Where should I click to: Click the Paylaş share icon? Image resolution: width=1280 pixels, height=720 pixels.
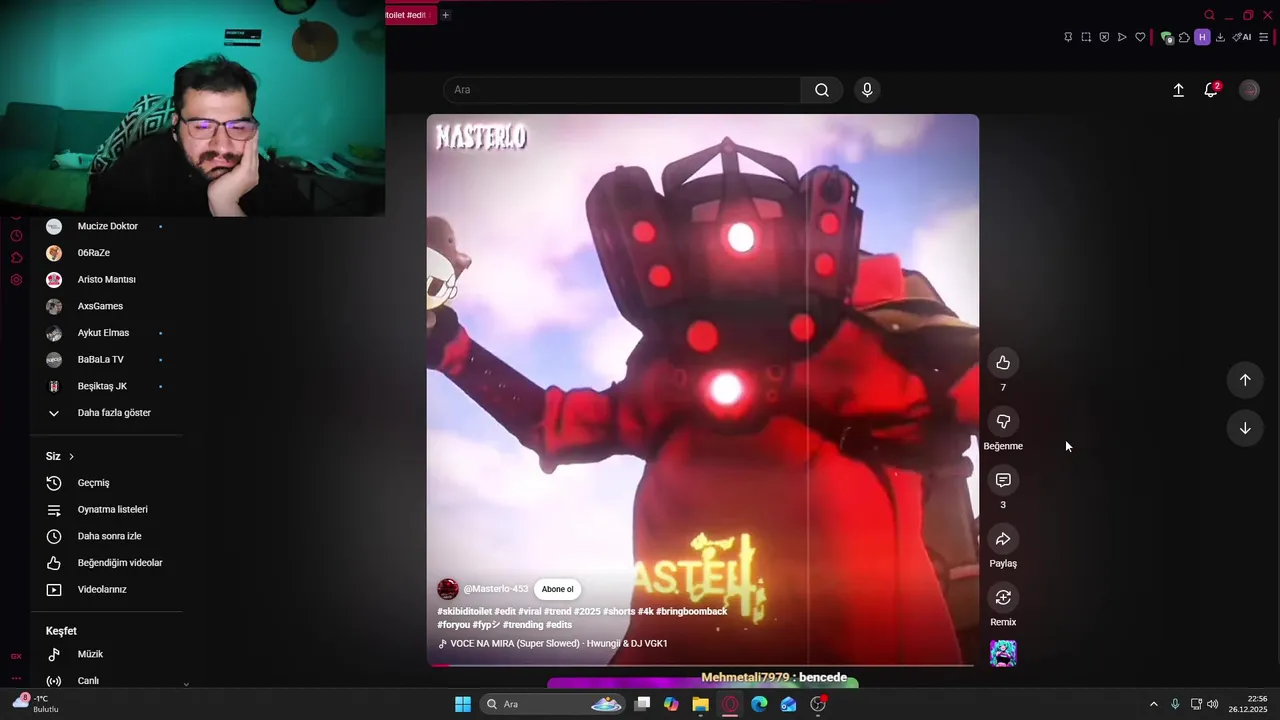tap(1003, 539)
